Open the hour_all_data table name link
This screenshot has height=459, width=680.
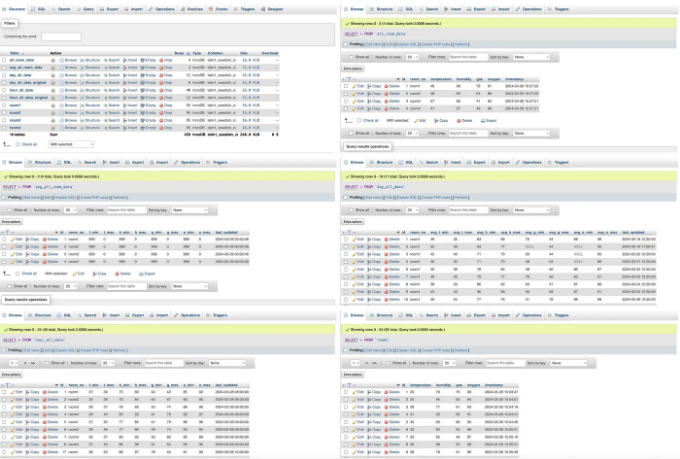(x=21, y=90)
